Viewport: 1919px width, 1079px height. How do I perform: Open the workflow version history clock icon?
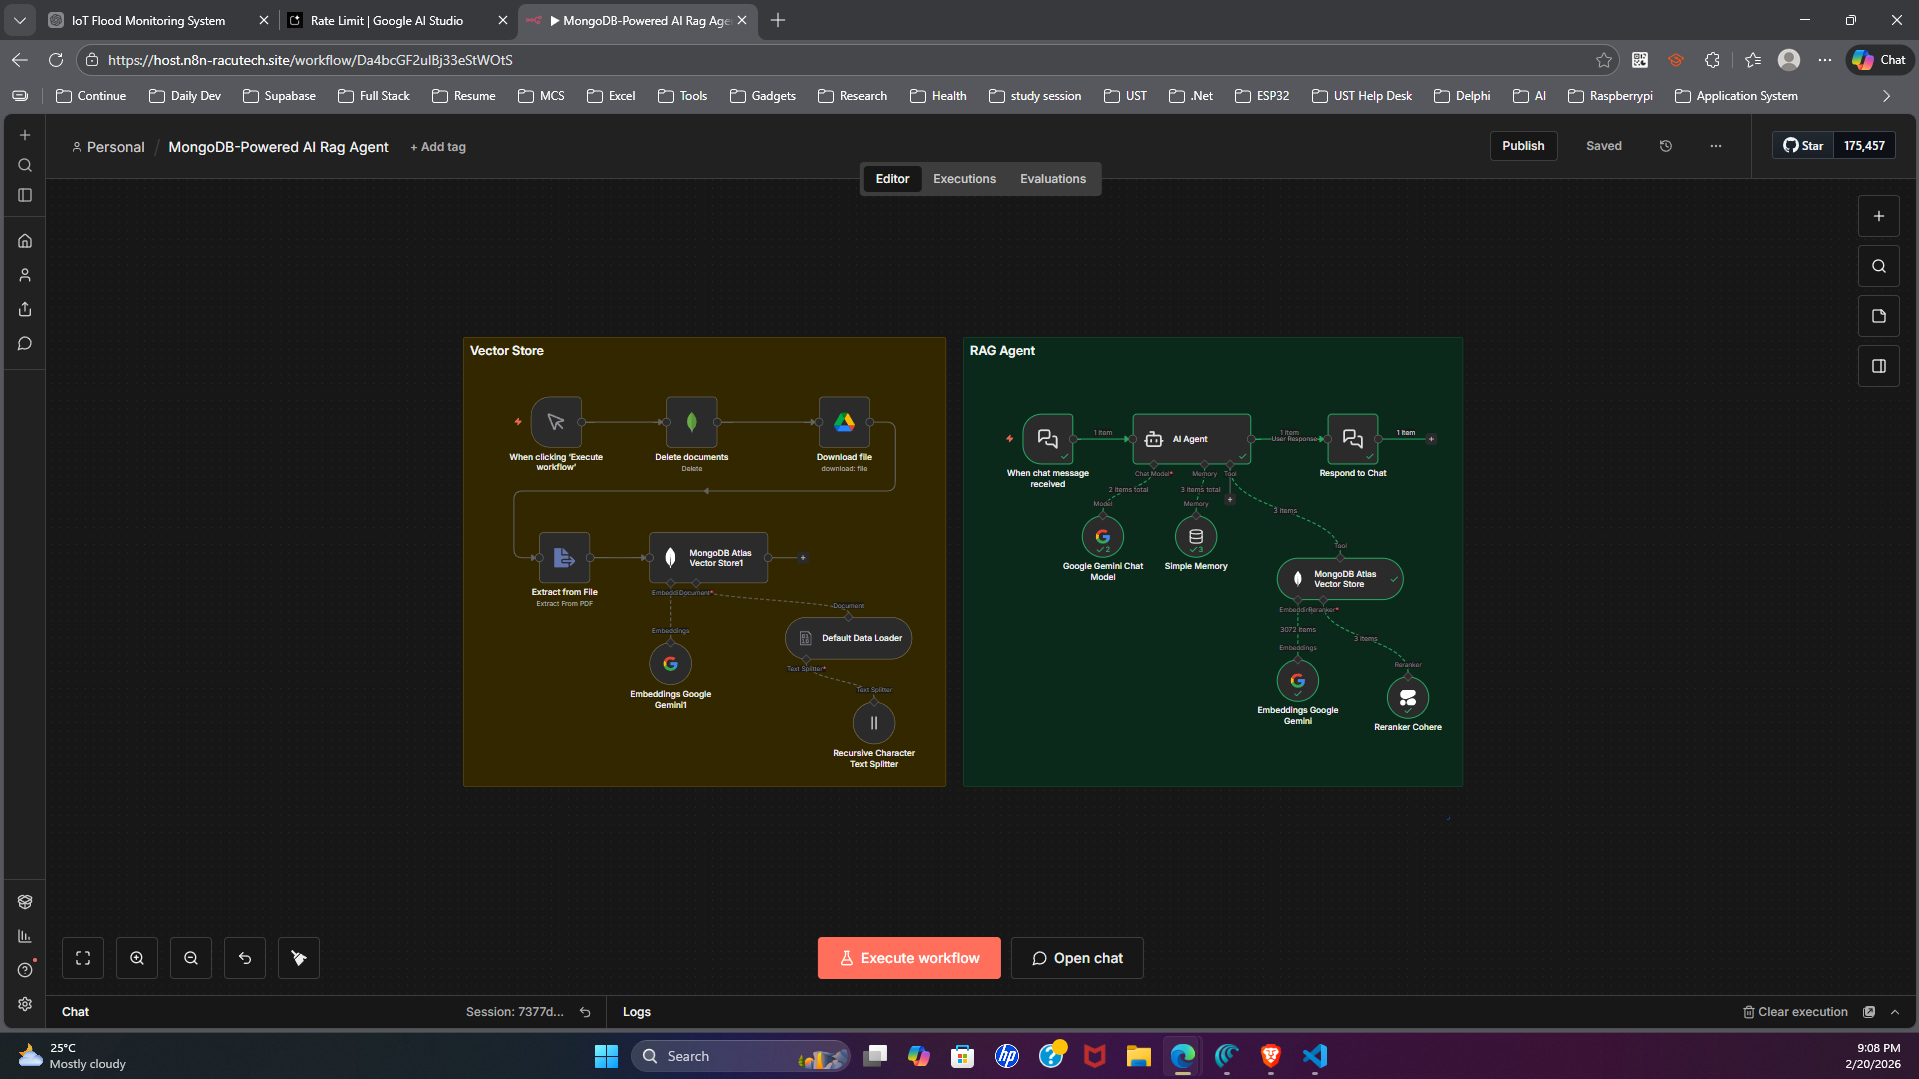coord(1665,146)
